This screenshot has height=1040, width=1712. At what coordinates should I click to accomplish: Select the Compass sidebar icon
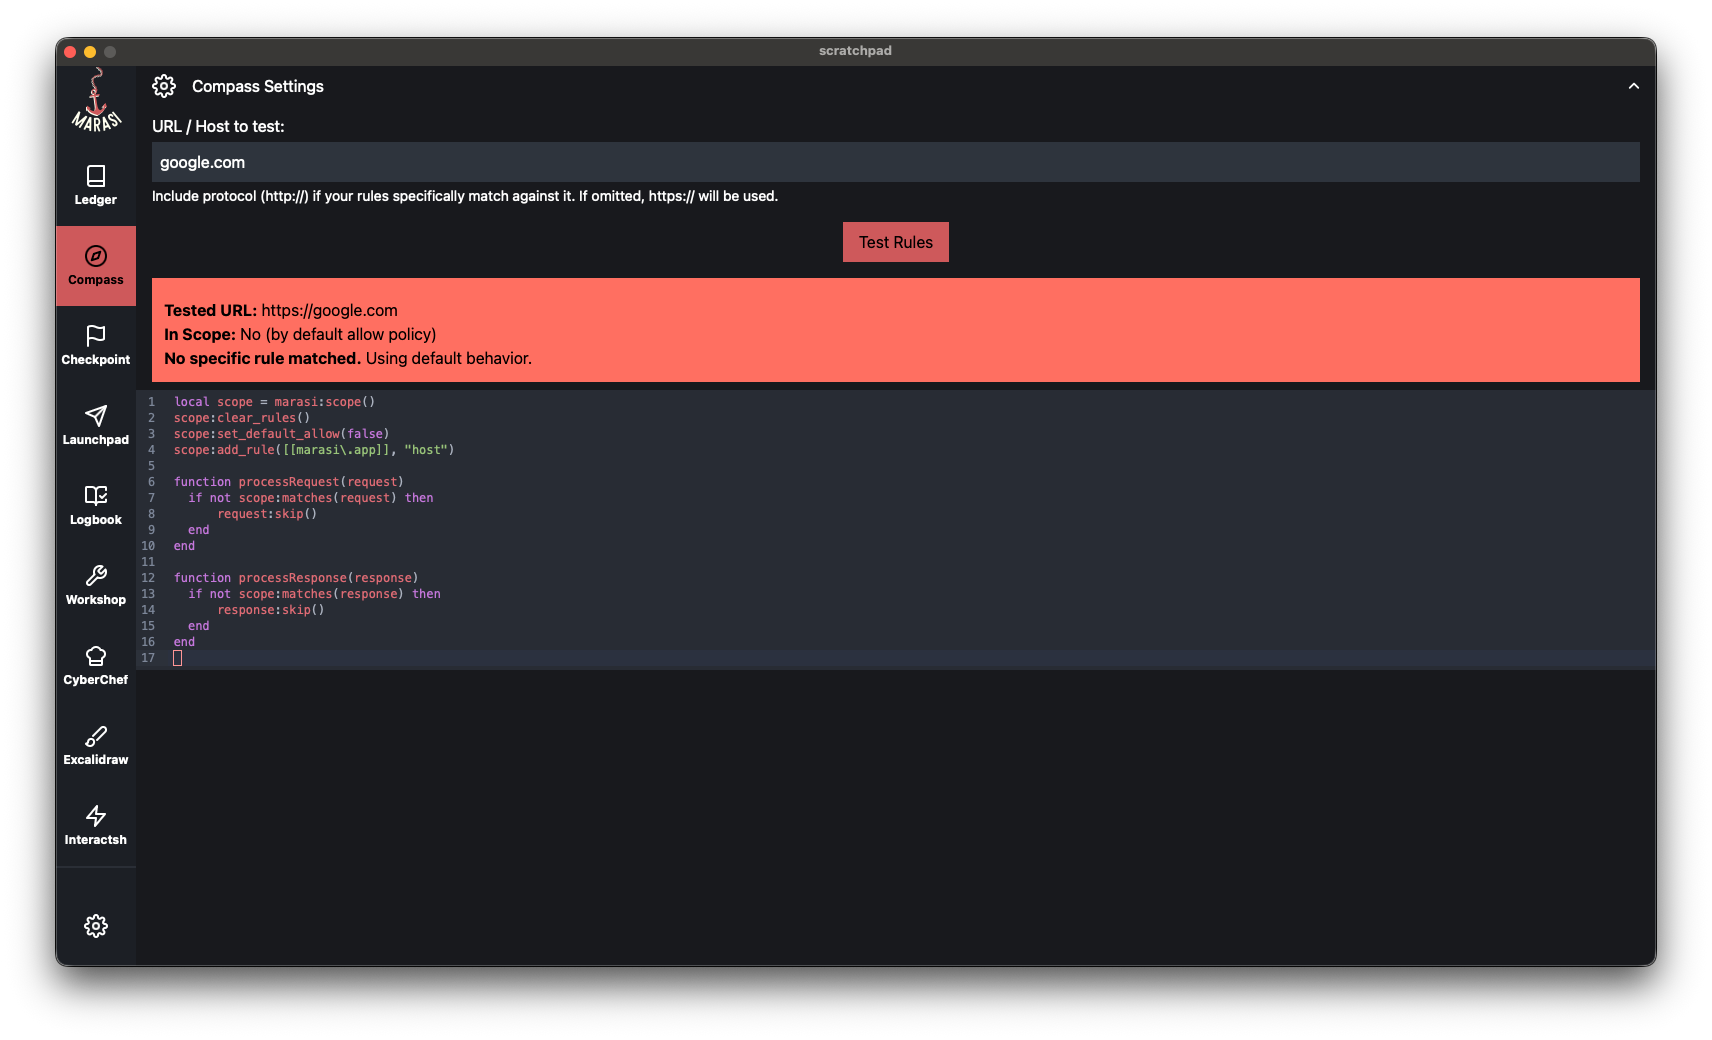coord(96,266)
